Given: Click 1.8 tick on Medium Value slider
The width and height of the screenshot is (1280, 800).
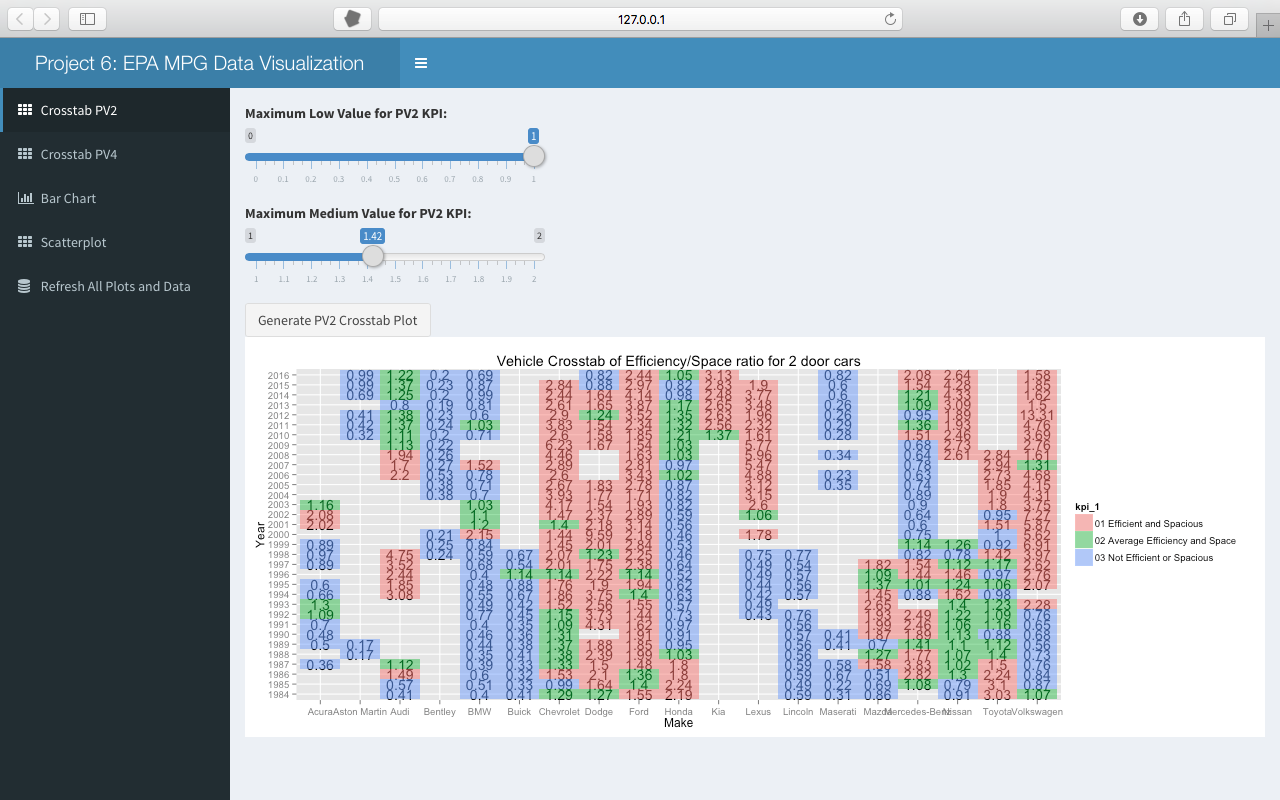Looking at the screenshot, I should point(478,279).
